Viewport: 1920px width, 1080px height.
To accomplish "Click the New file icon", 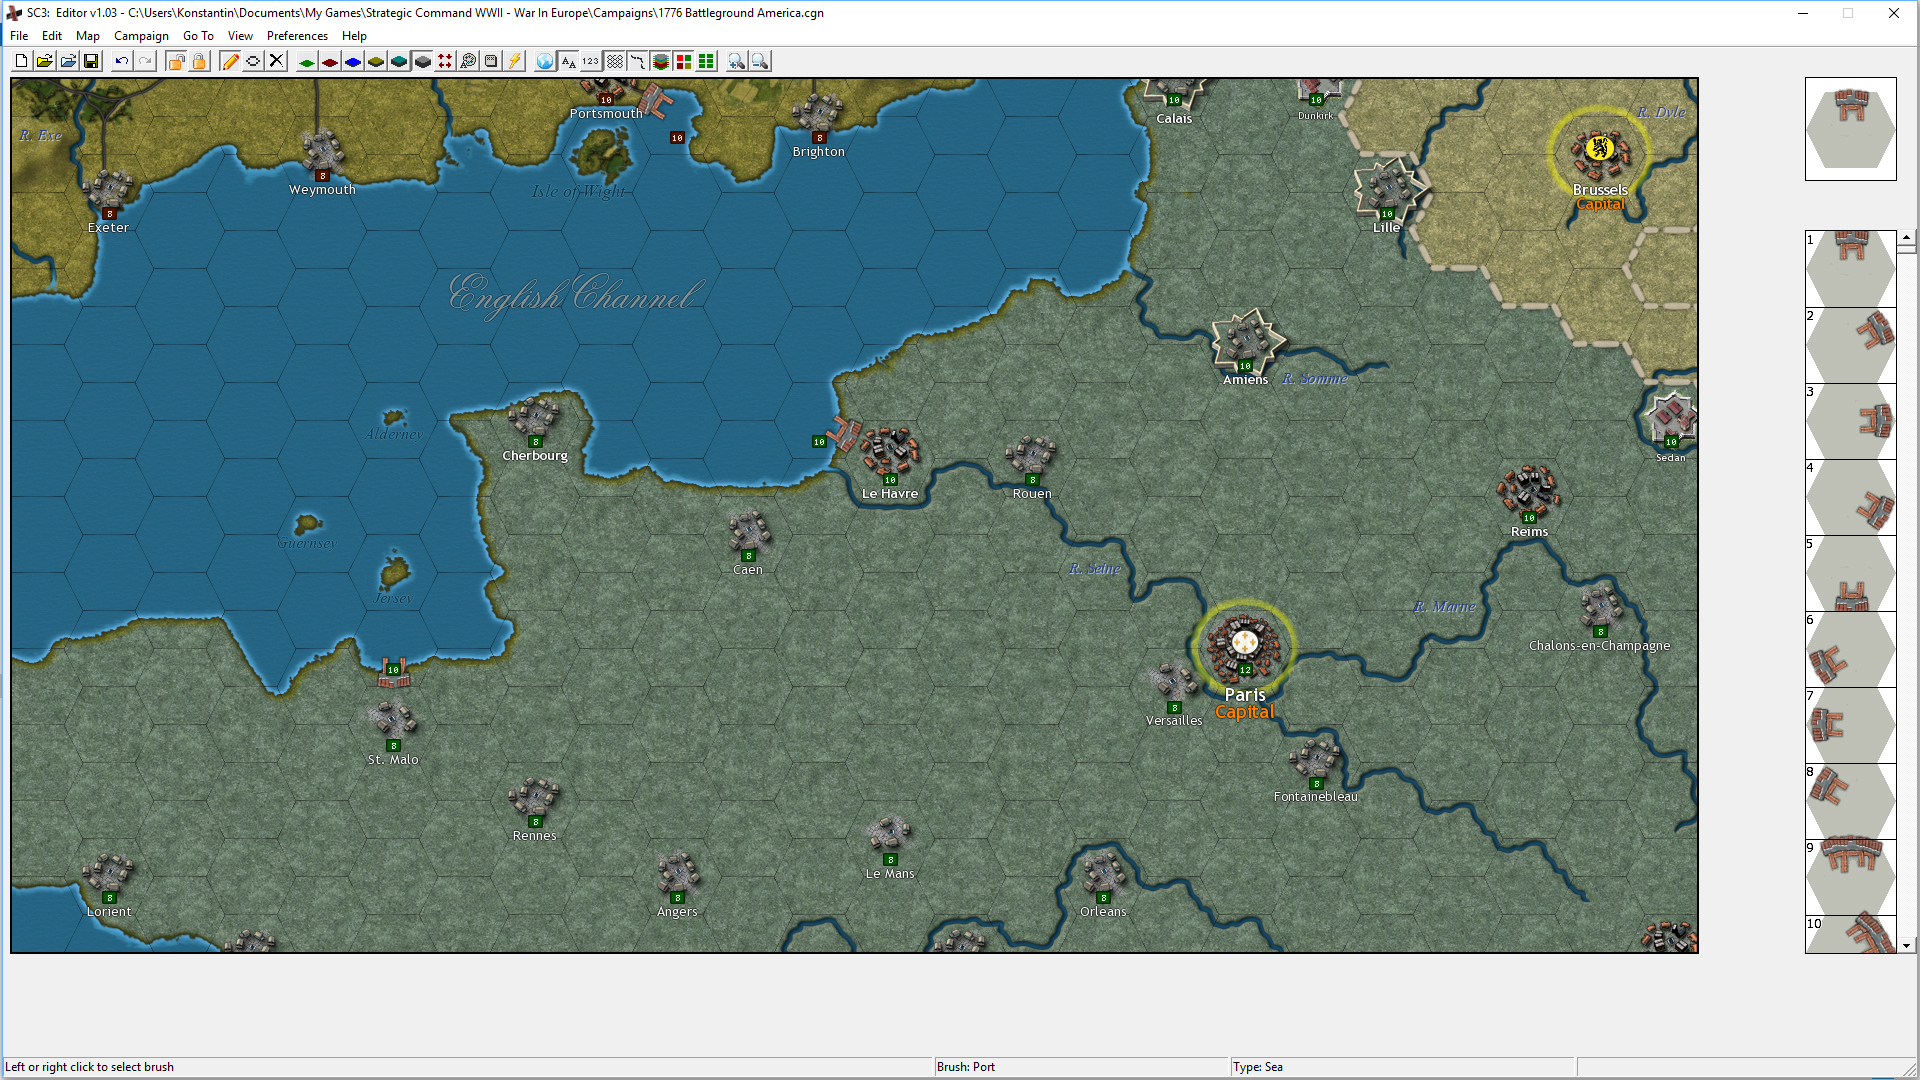I will (21, 62).
